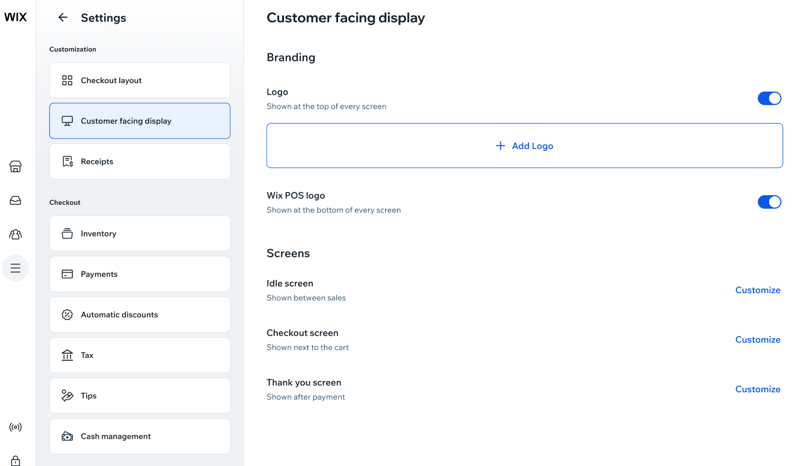Screen dimensions: 800x466
Task: Click the Checkout section label in sidebar
Action: [65, 202]
